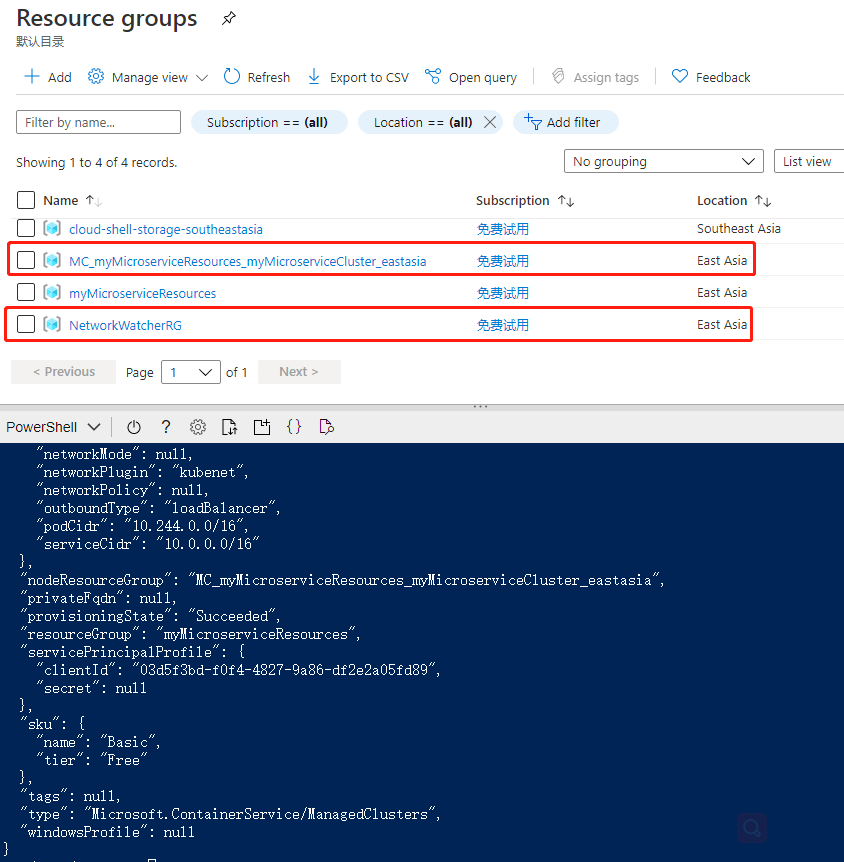Click the panel splitter handle dots

coord(480,407)
